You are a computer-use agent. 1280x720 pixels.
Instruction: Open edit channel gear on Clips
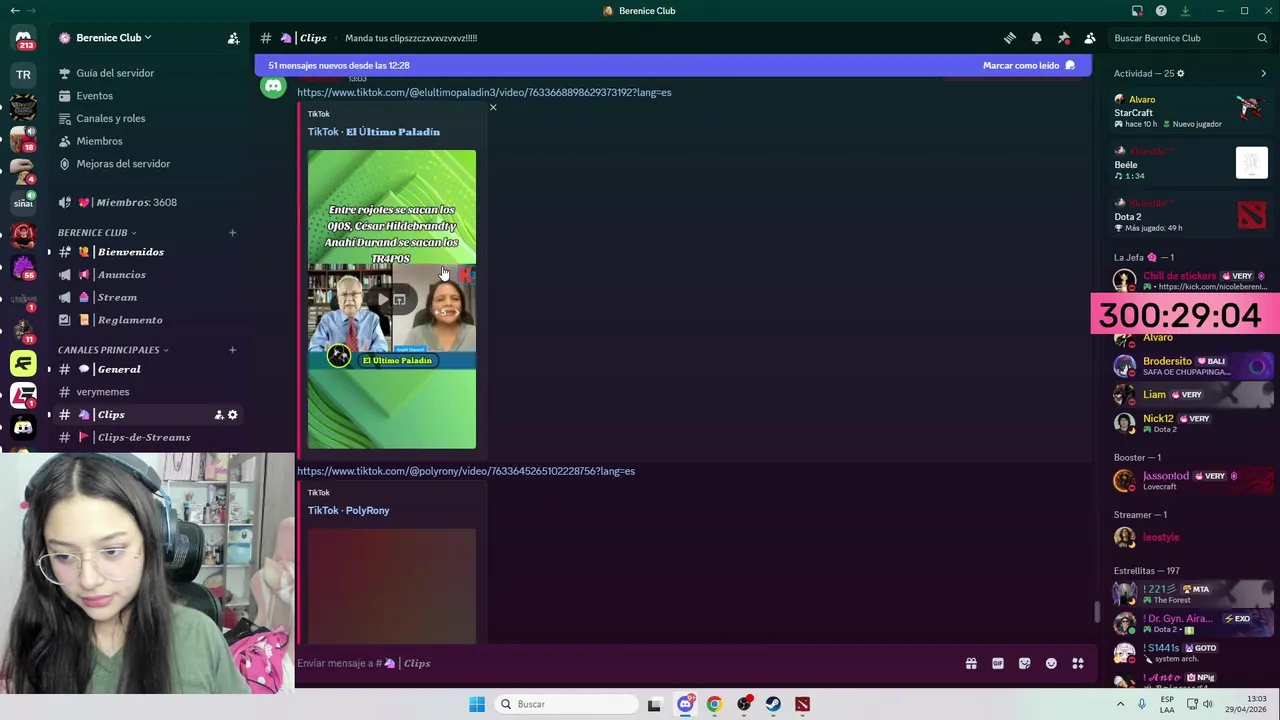233,415
